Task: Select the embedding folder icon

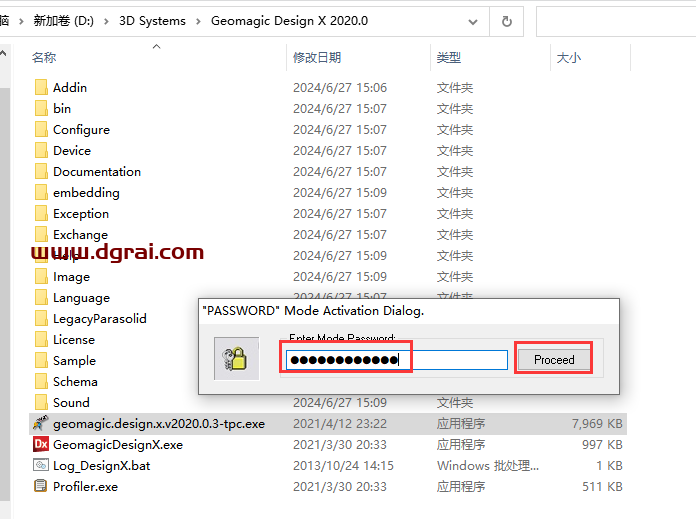Action: pyautogui.click(x=41, y=193)
